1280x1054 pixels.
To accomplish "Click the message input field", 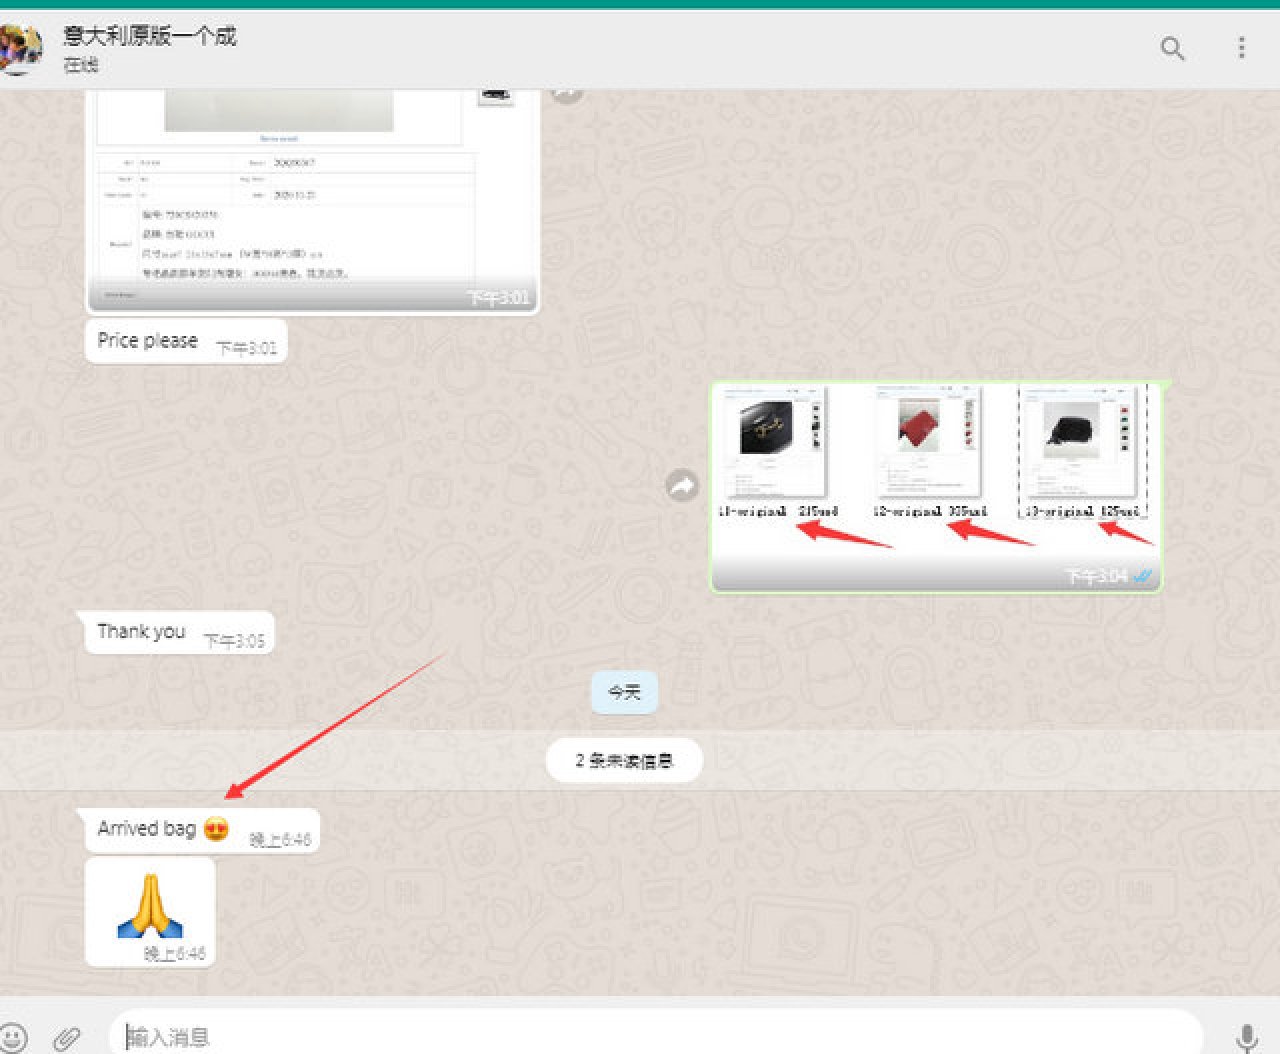I will (650, 1037).
